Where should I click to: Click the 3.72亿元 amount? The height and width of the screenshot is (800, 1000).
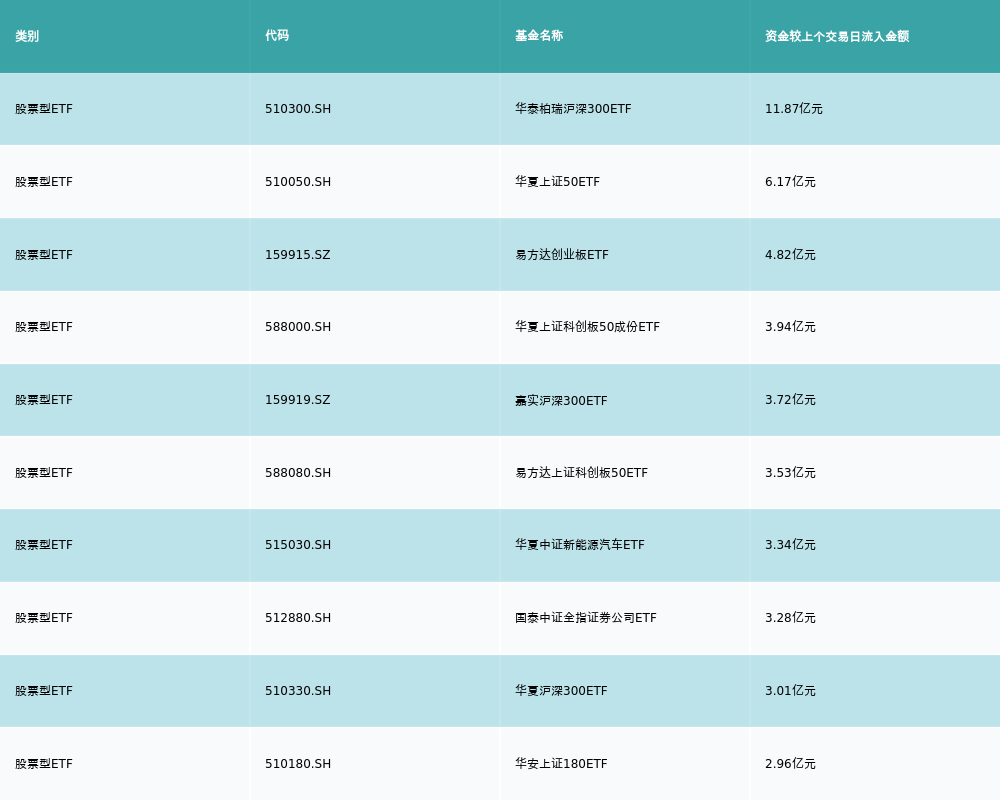tap(790, 400)
